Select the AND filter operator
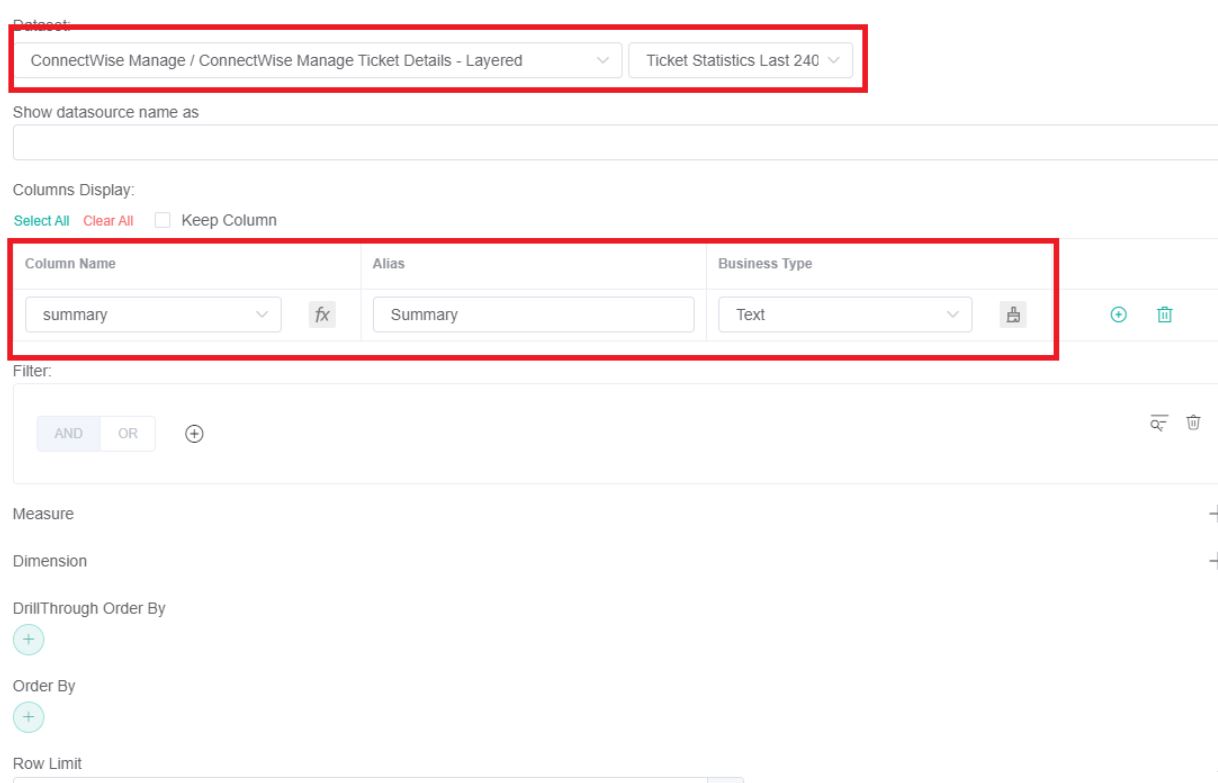Screen dimensions: 1218x783 69,434
